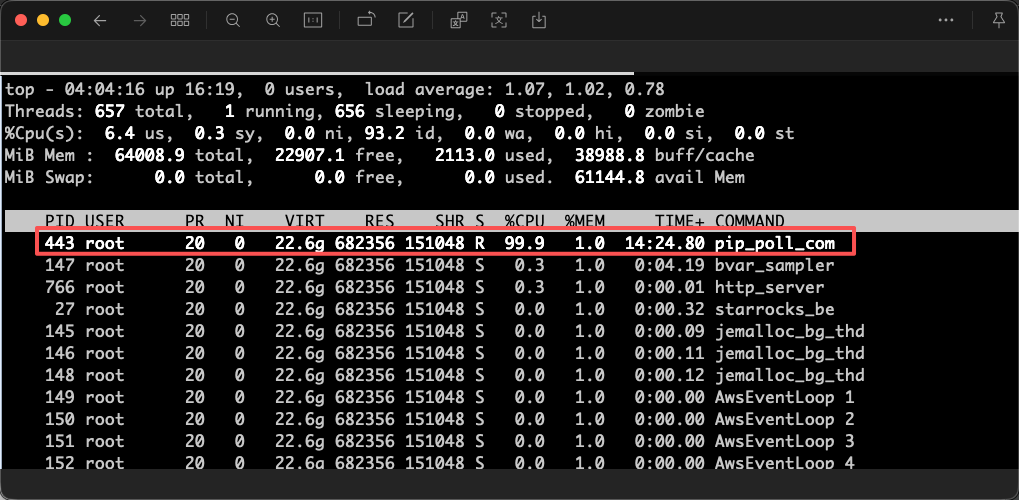Go forward to the next image
Image resolution: width=1019 pixels, height=500 pixels.
140,20
